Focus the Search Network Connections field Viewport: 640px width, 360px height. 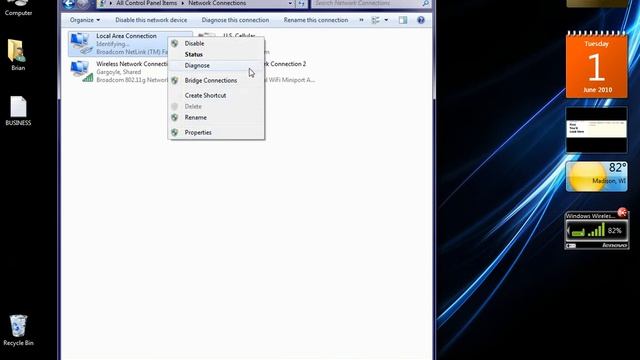370,4
